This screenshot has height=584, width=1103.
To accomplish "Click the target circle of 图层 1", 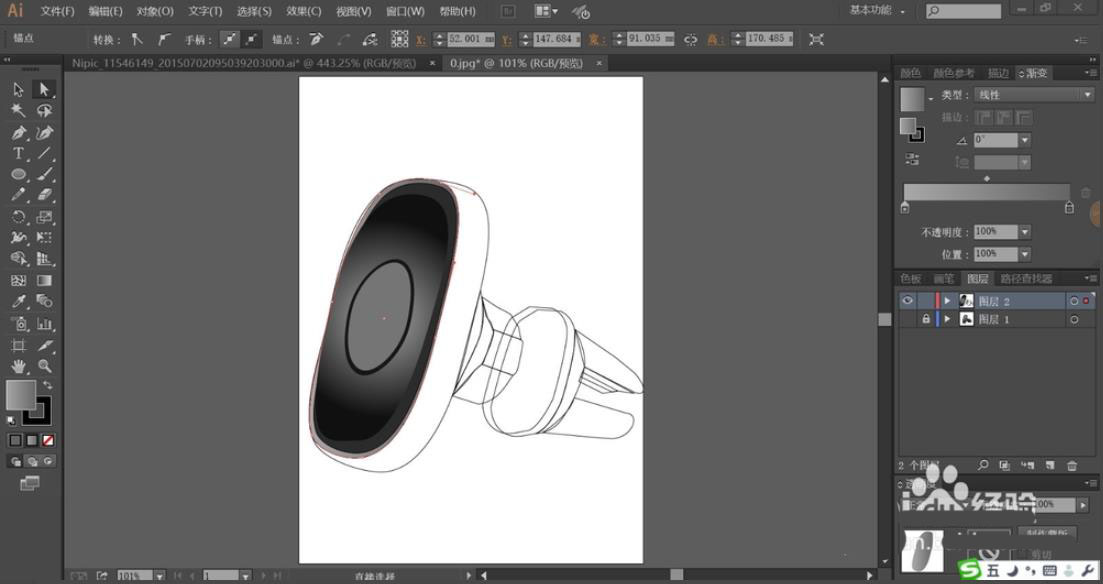I will pos(1074,319).
